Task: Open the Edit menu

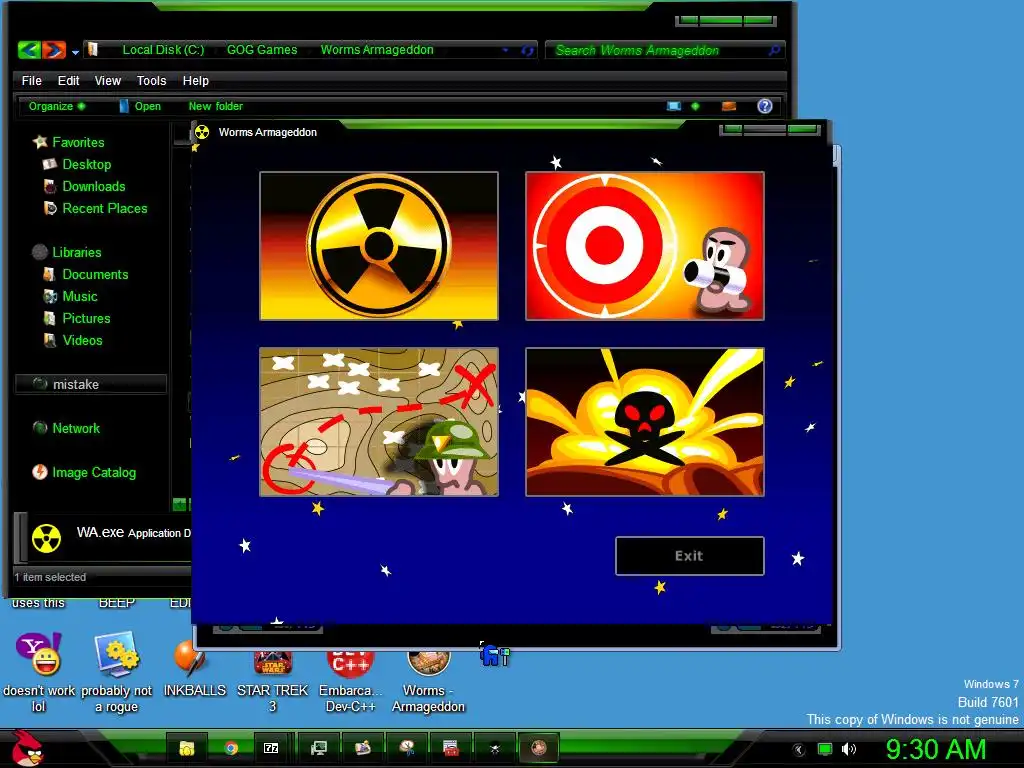Action: click(x=68, y=80)
